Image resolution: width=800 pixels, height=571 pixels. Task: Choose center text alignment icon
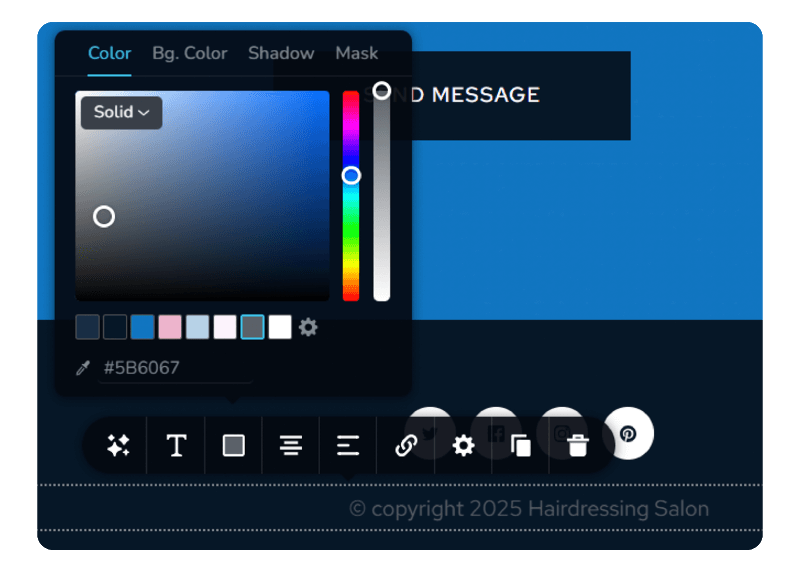pos(291,445)
